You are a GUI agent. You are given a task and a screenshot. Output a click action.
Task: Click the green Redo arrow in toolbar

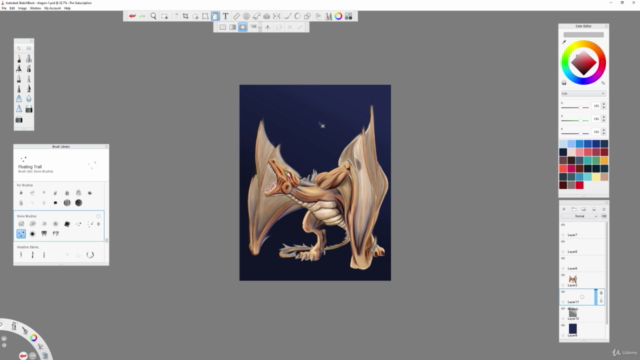point(142,16)
